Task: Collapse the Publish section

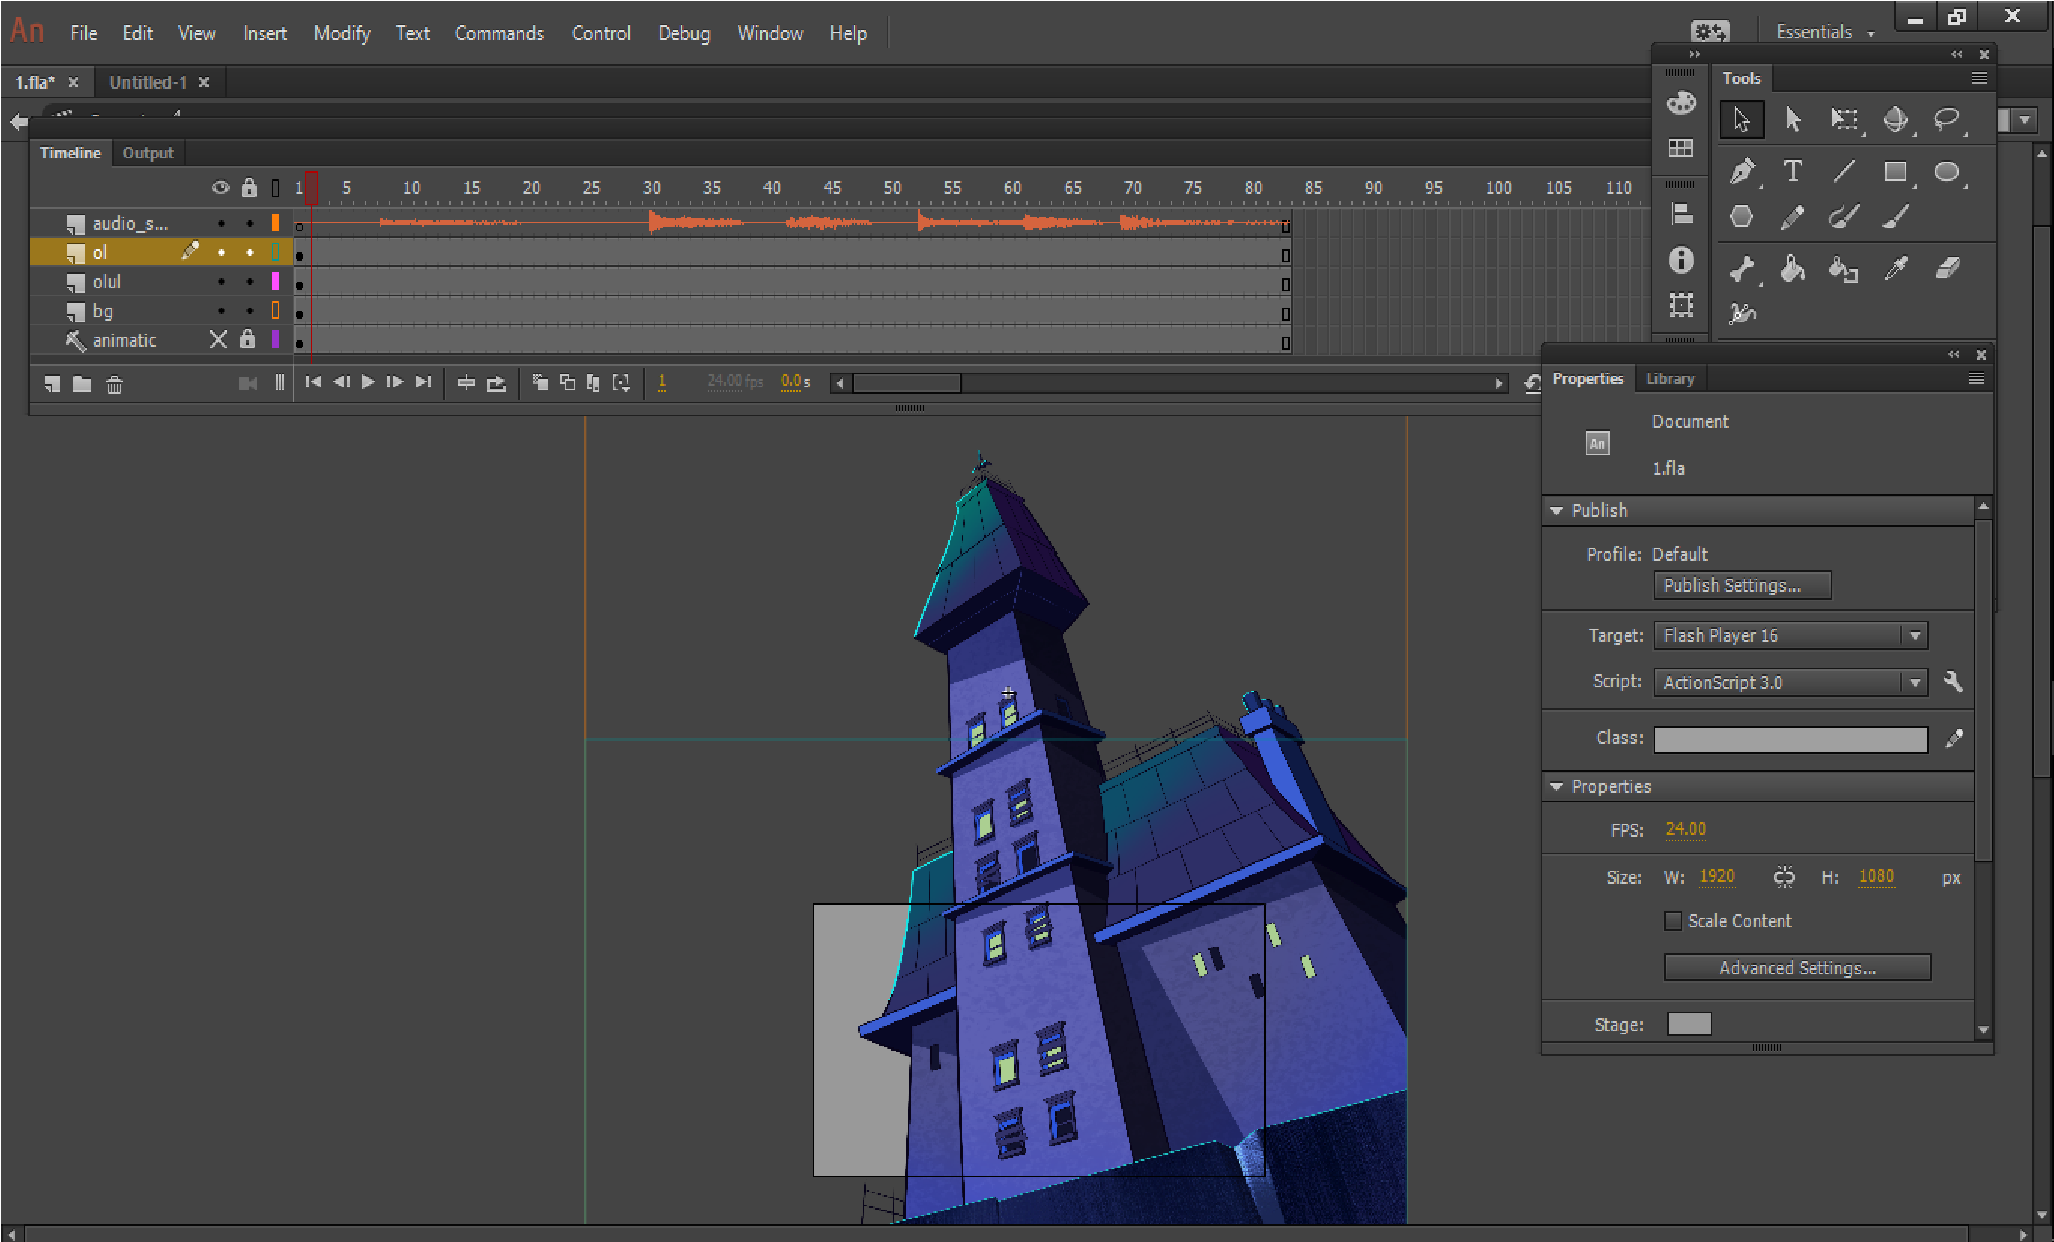Action: click(1556, 511)
